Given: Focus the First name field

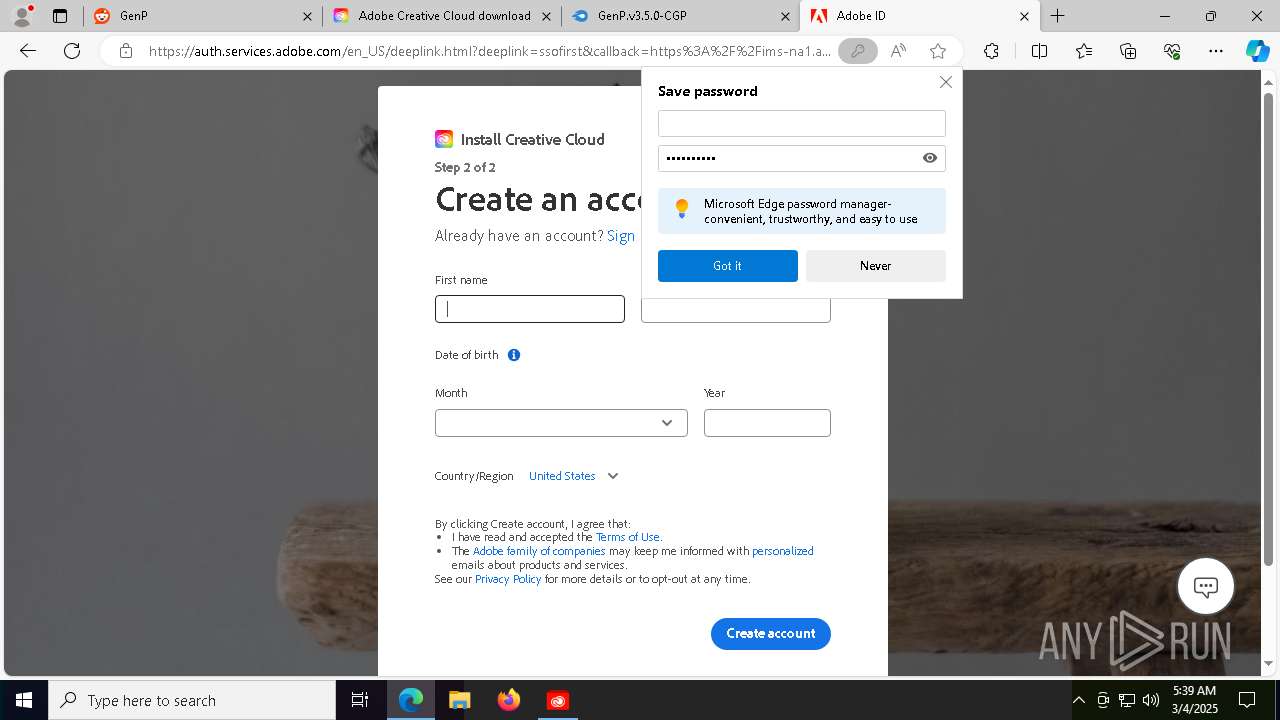Looking at the screenshot, I should (x=530, y=309).
